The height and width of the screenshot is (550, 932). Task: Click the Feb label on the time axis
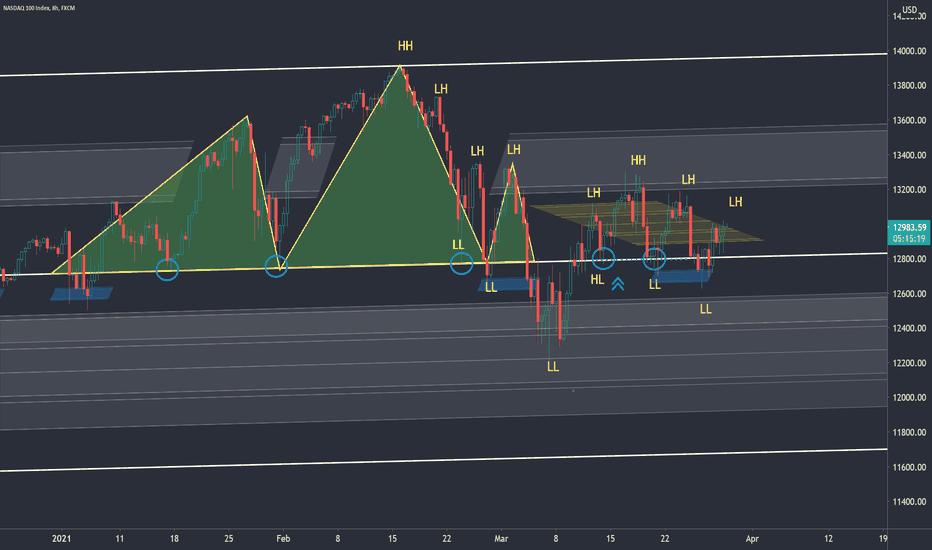[x=283, y=539]
